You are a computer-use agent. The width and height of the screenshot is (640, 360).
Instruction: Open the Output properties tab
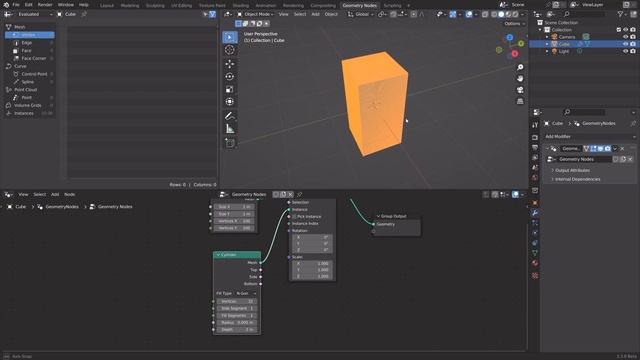[x=535, y=147]
